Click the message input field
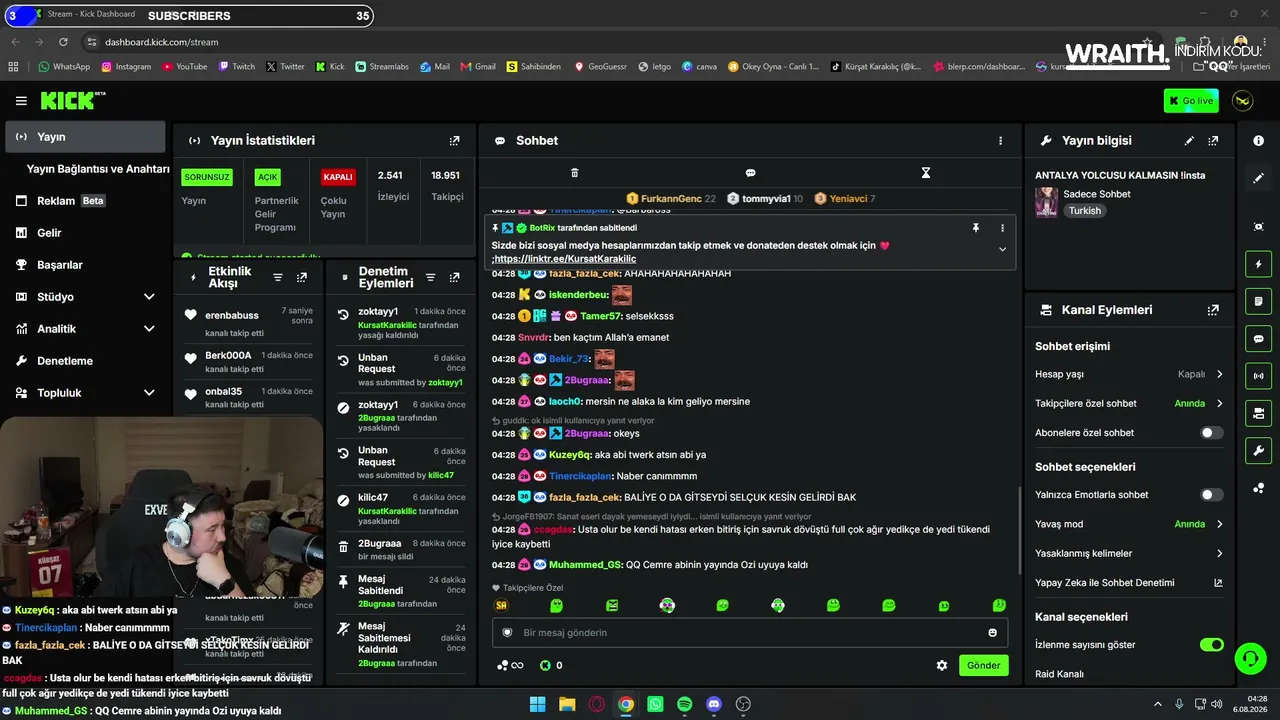Viewport: 1280px width, 720px height. (x=750, y=632)
